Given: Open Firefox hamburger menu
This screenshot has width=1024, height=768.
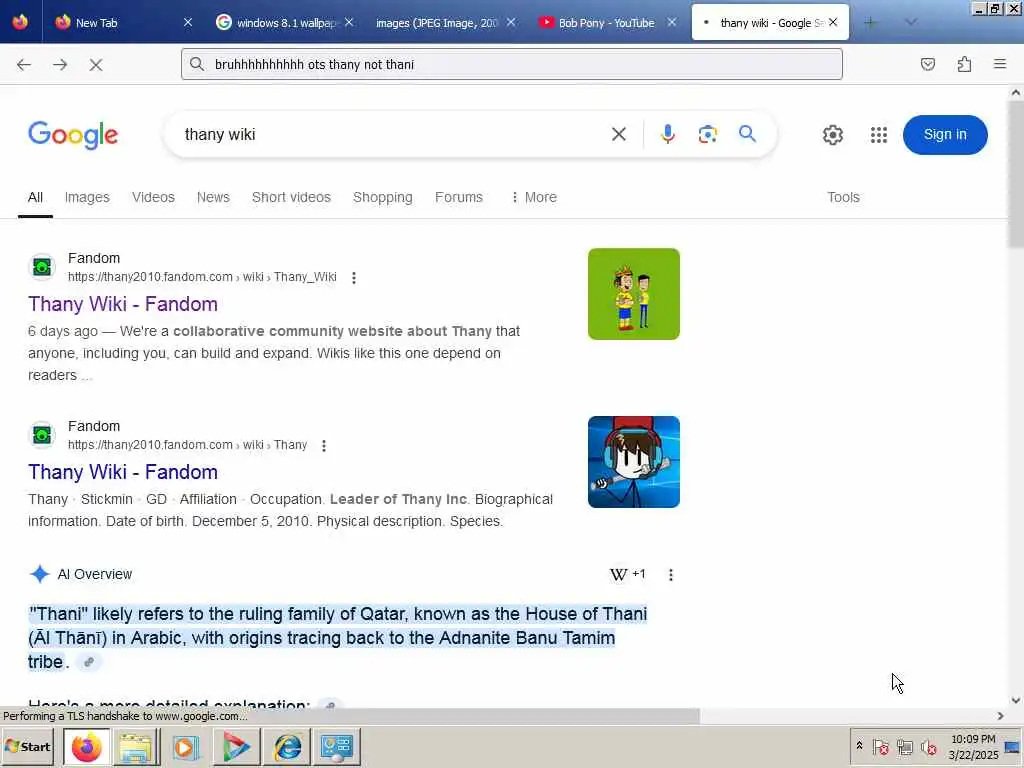Looking at the screenshot, I should pos(1000,64).
